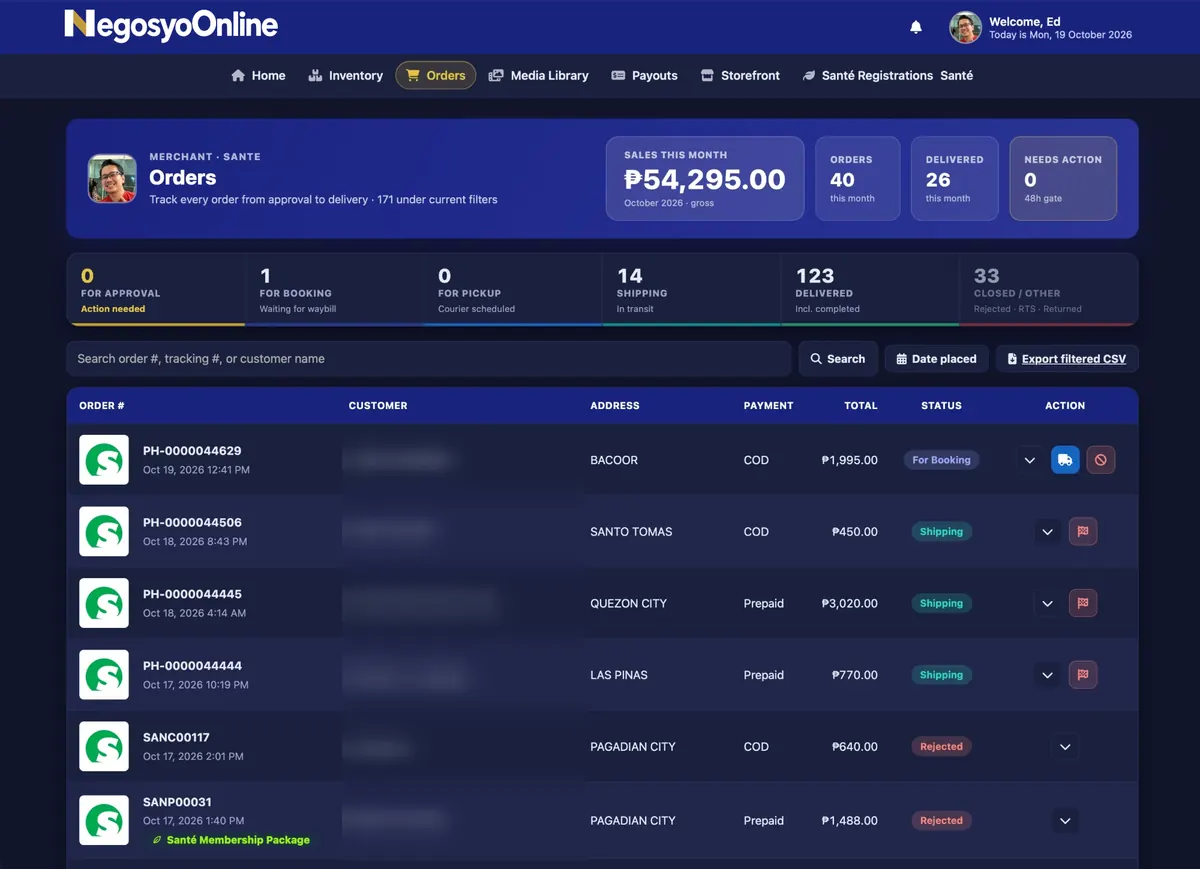Filter by For Approval orders
The image size is (1200, 869).
coord(156,289)
